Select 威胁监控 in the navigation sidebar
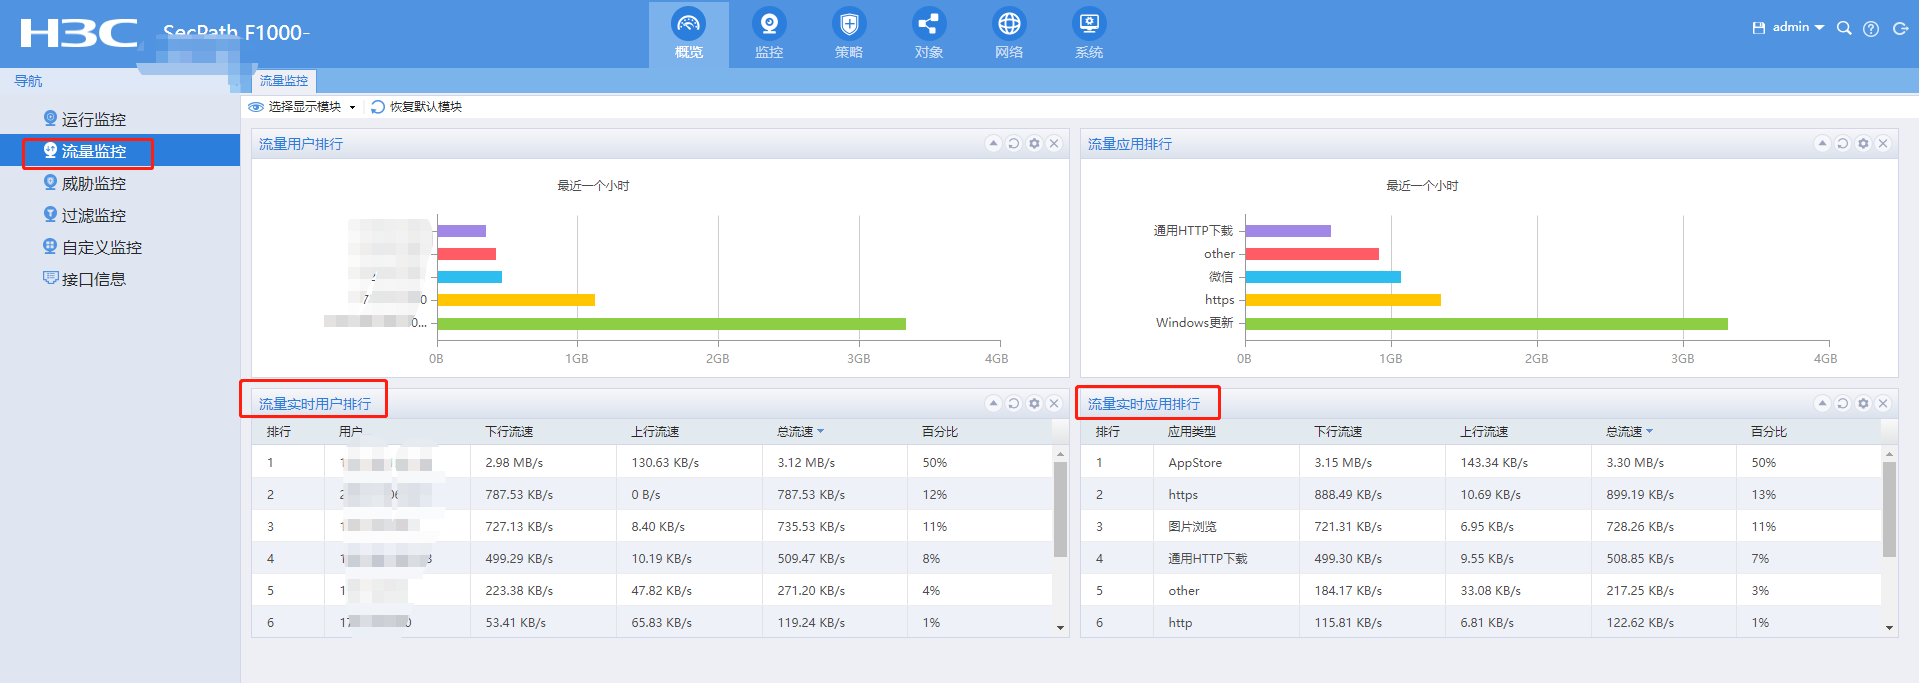 (x=94, y=184)
